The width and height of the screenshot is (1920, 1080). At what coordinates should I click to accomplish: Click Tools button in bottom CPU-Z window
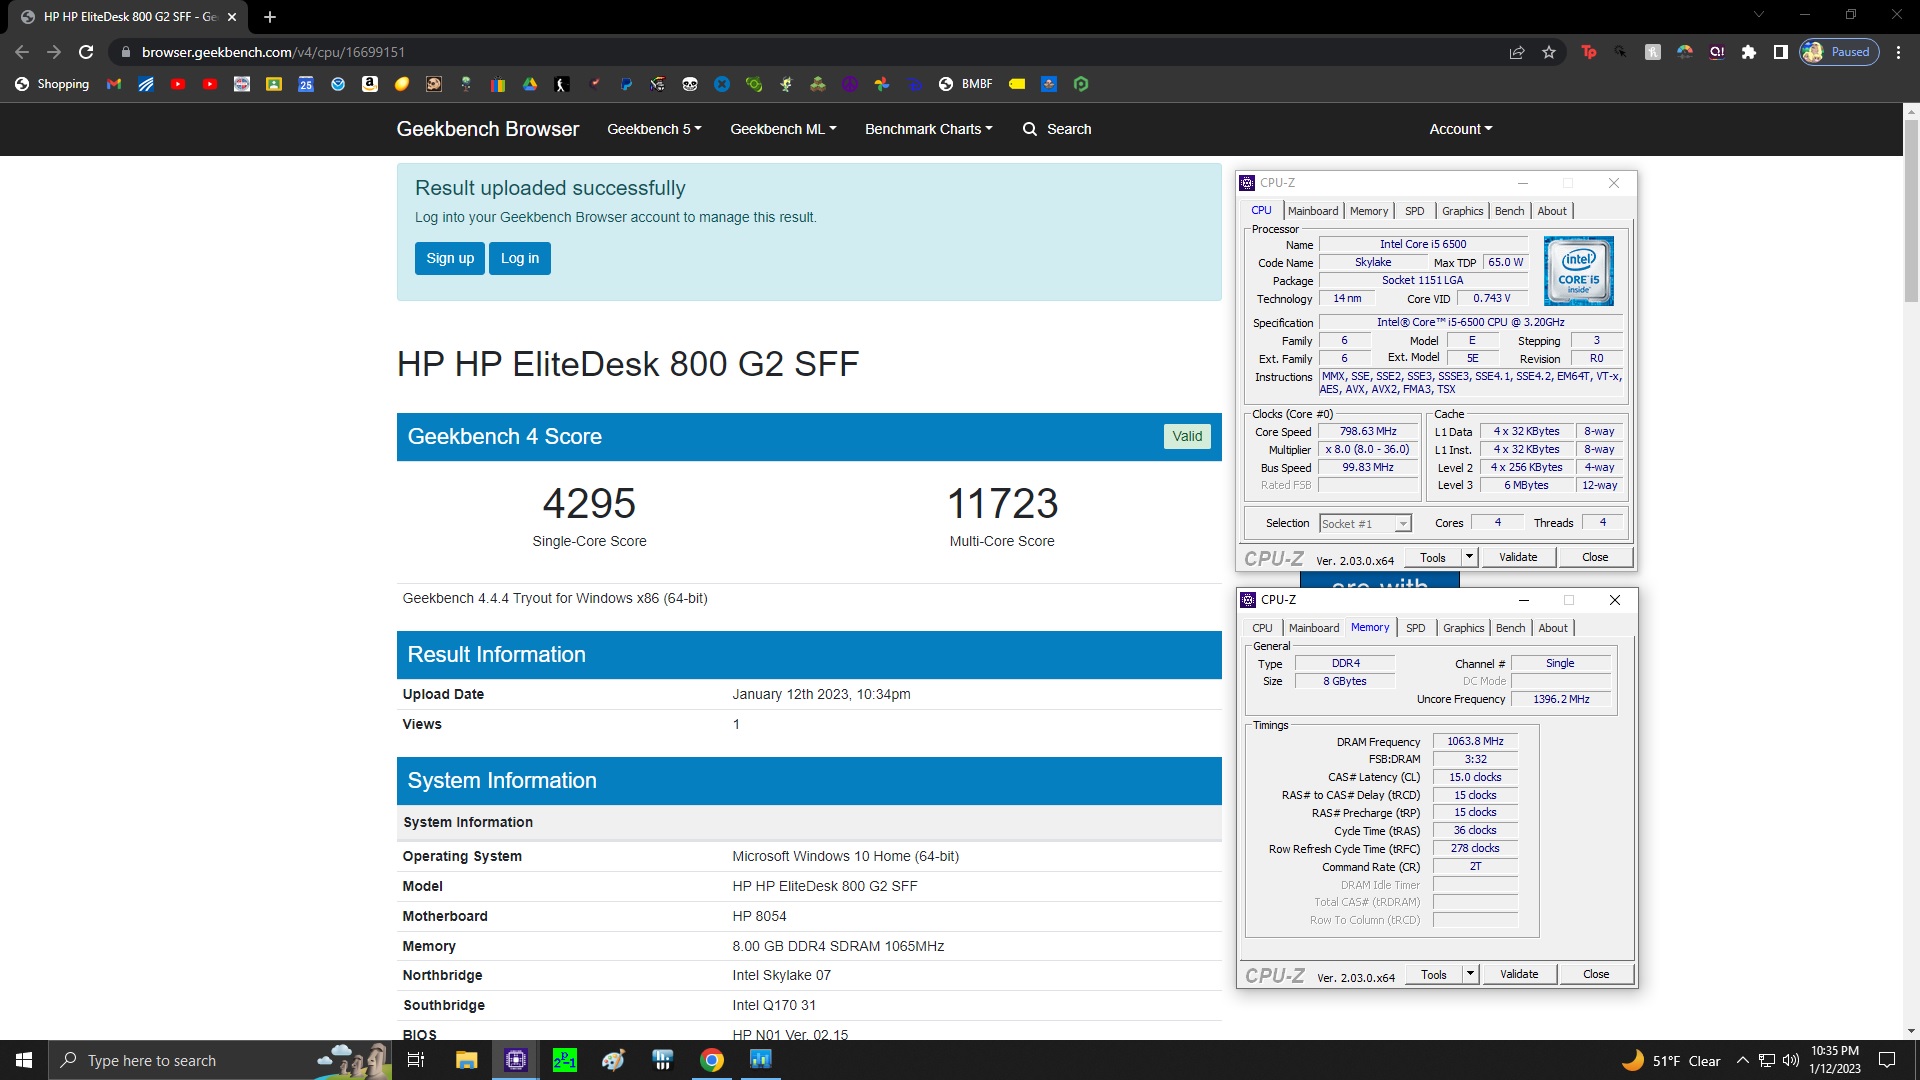coord(1434,974)
